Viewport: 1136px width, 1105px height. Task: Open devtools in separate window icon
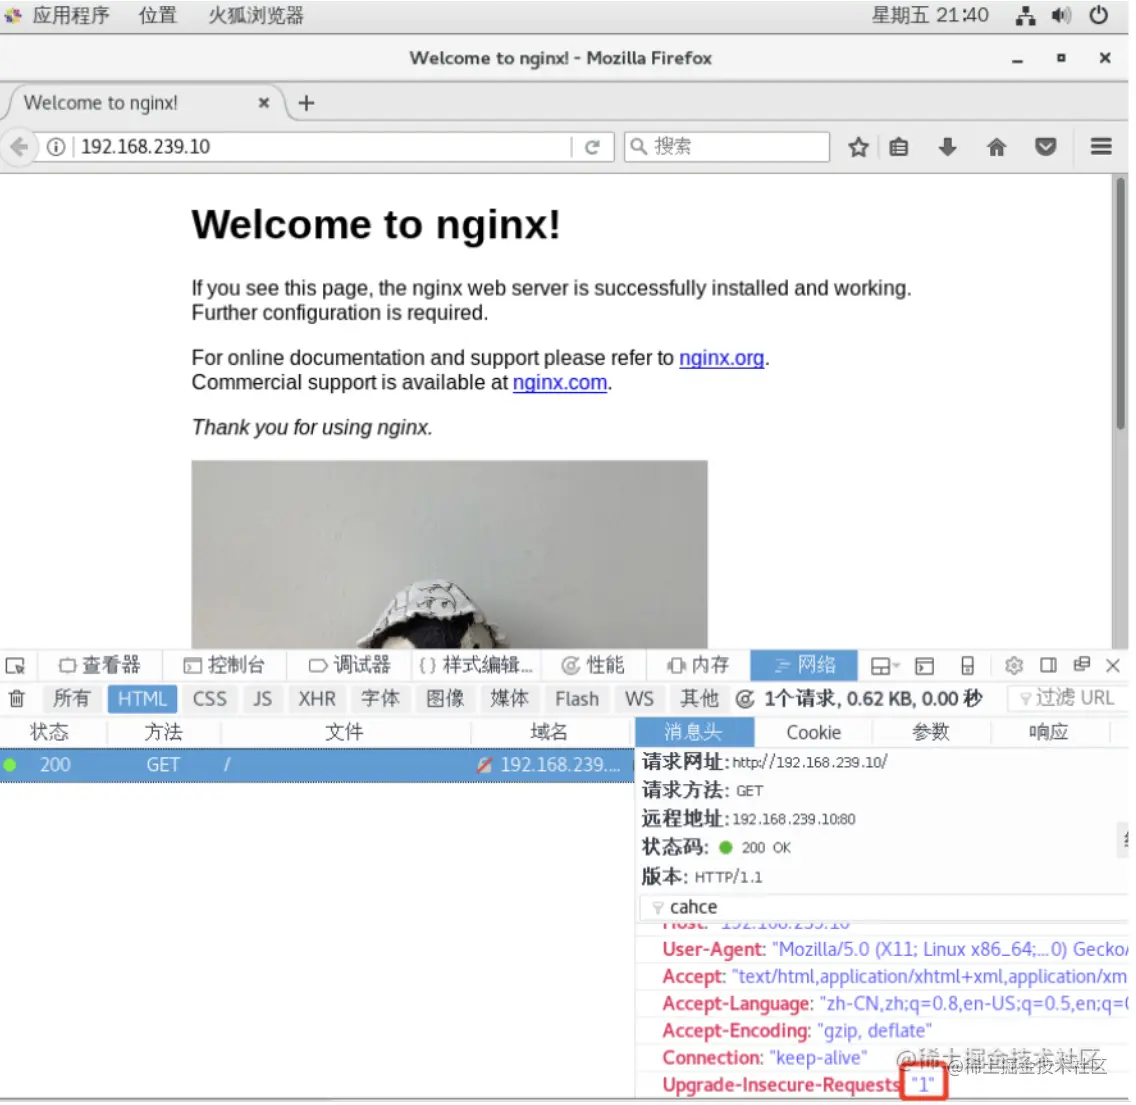[1082, 664]
